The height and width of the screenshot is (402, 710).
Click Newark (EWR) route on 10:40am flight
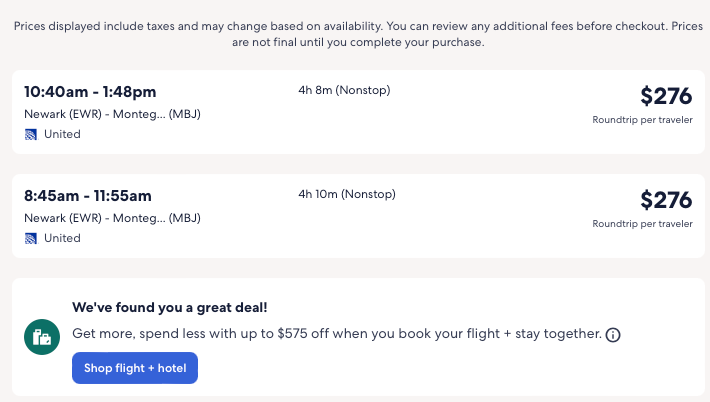pyautogui.click(x=112, y=114)
